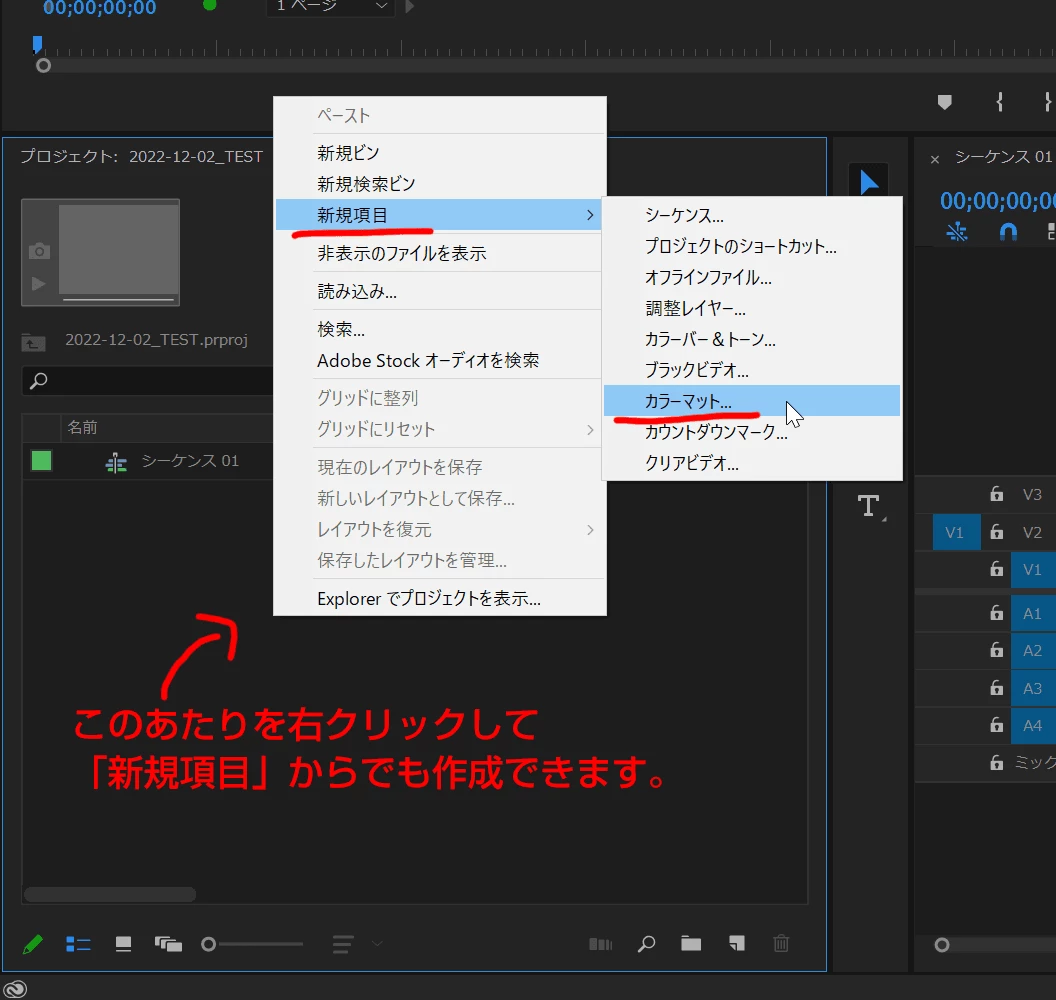
Task: Create a new bin folder icon
Action: coord(691,943)
